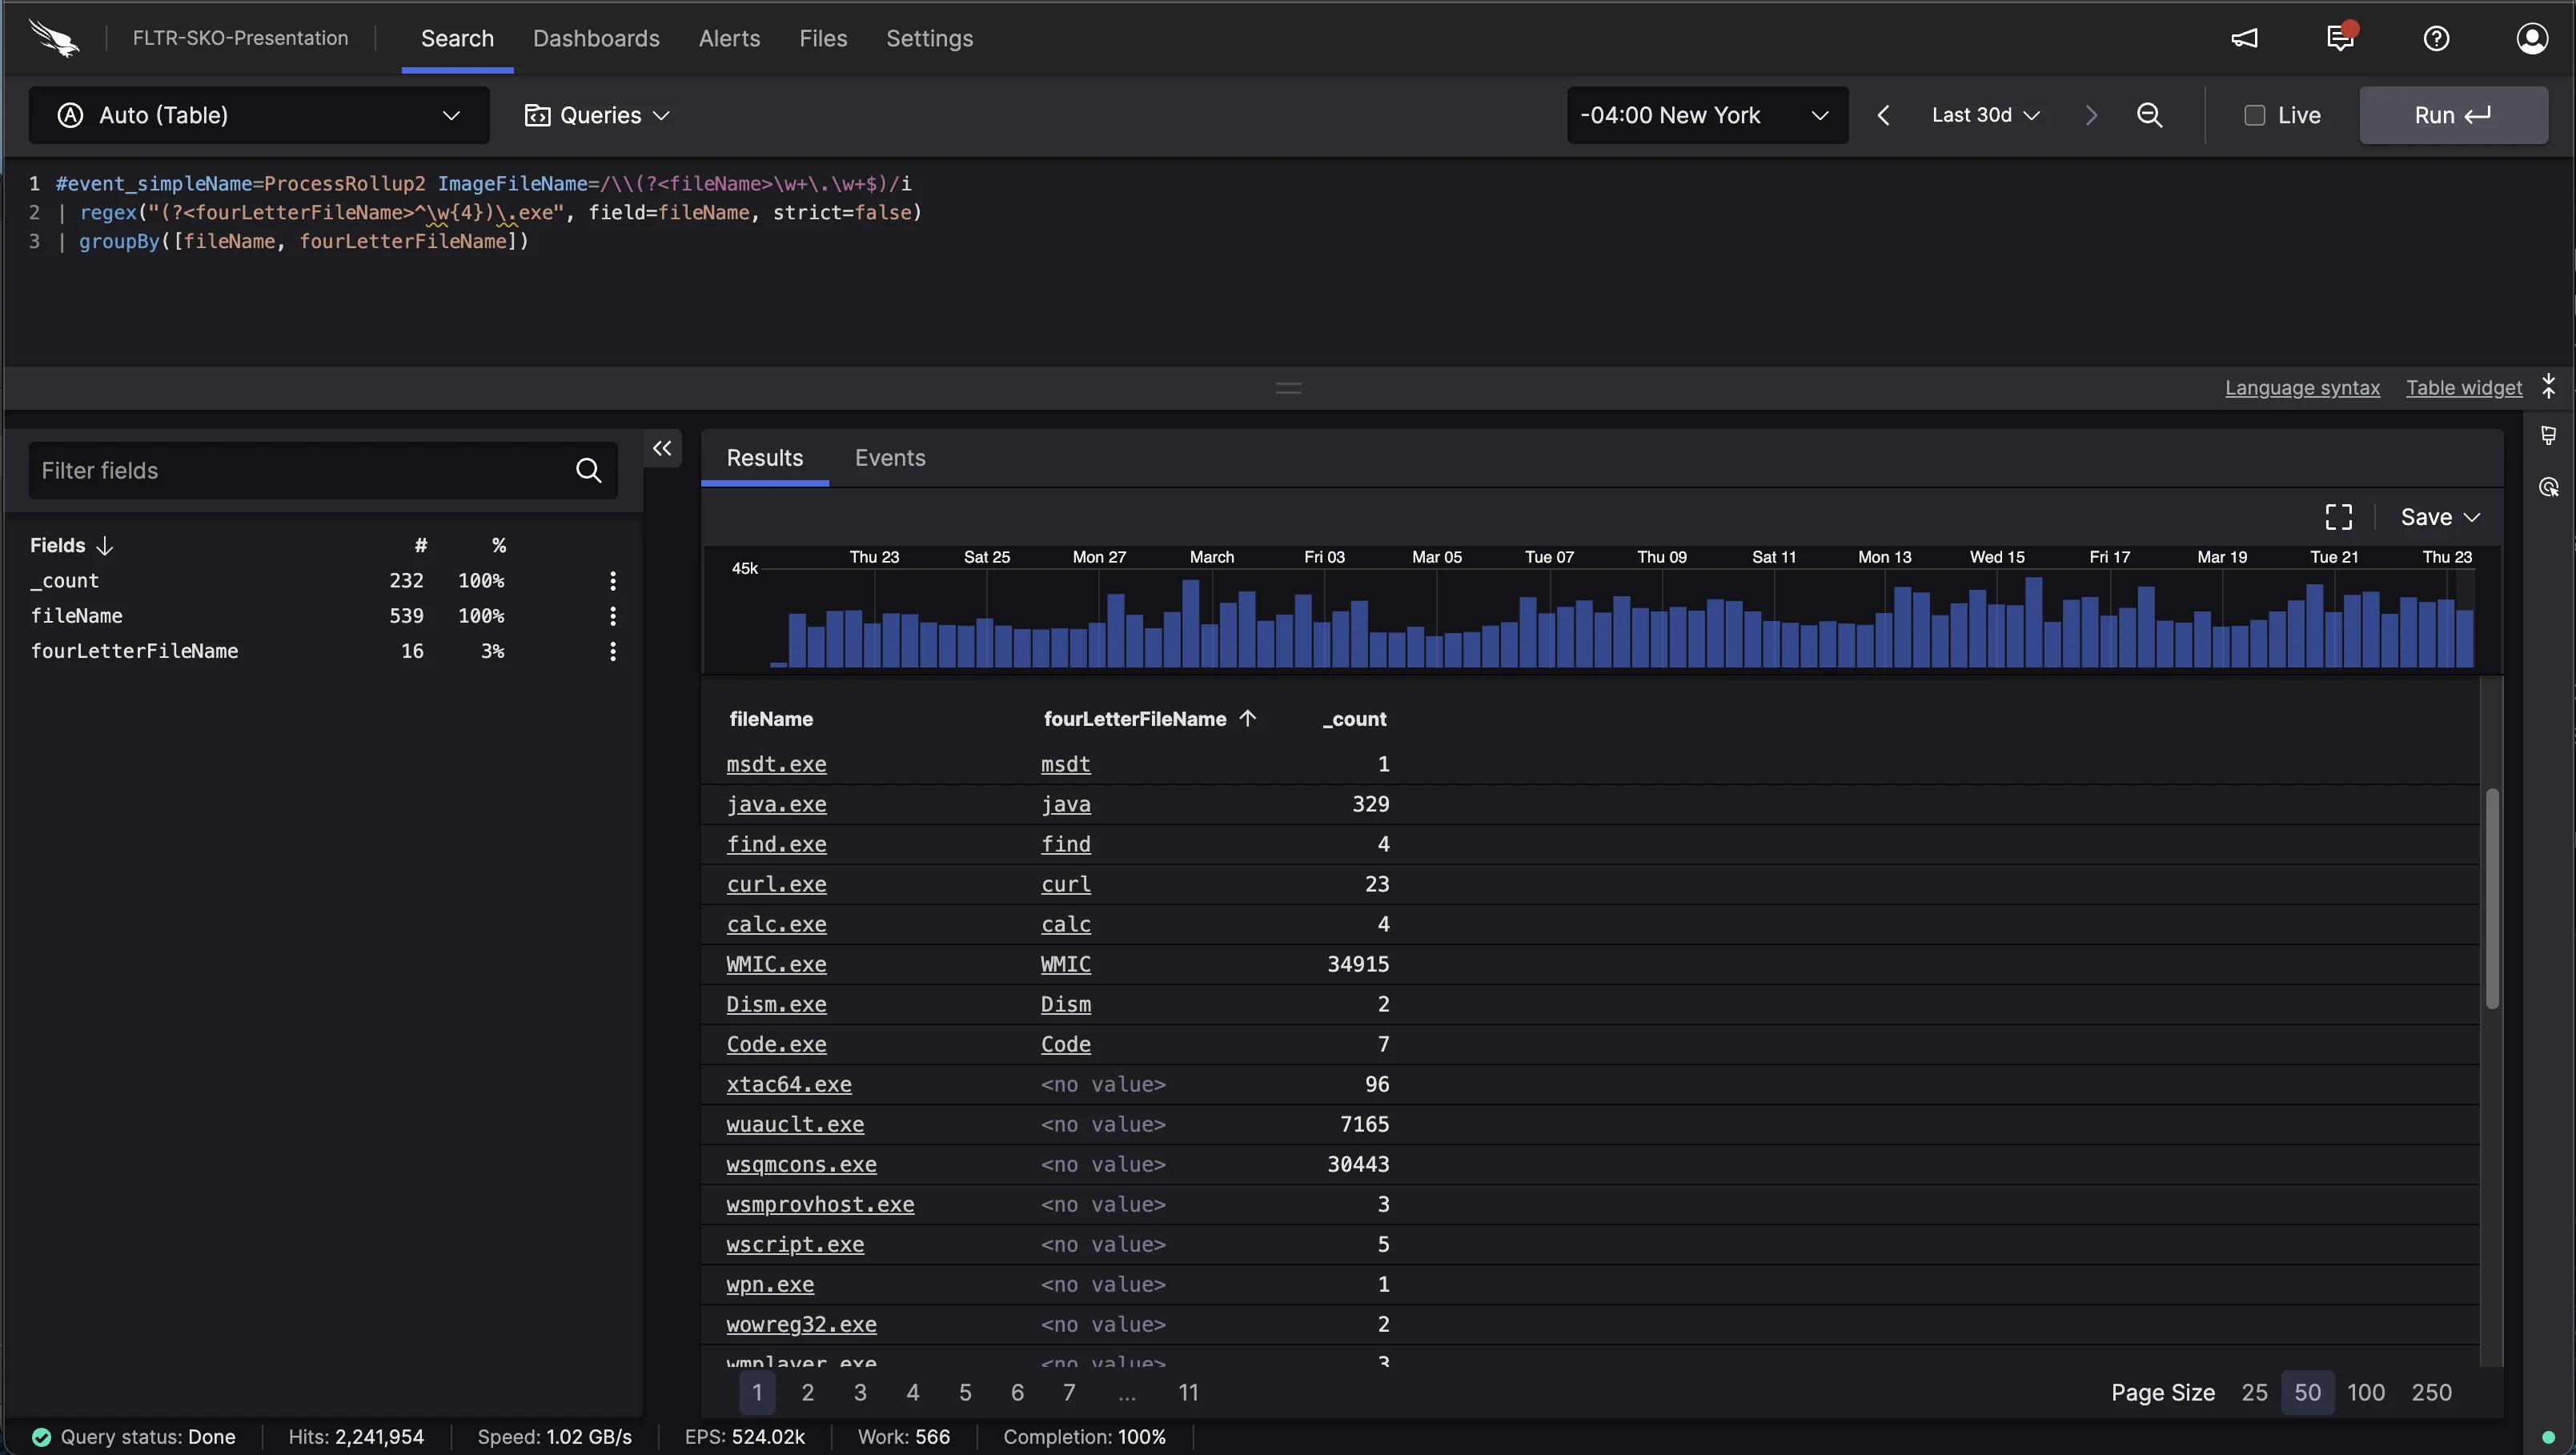Click the zoom out time range icon
Screen dimensions: 2576x1455
click(x=2149, y=115)
